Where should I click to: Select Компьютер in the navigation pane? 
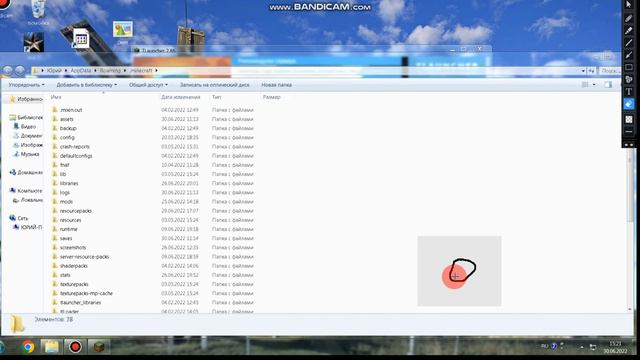click(x=26, y=191)
